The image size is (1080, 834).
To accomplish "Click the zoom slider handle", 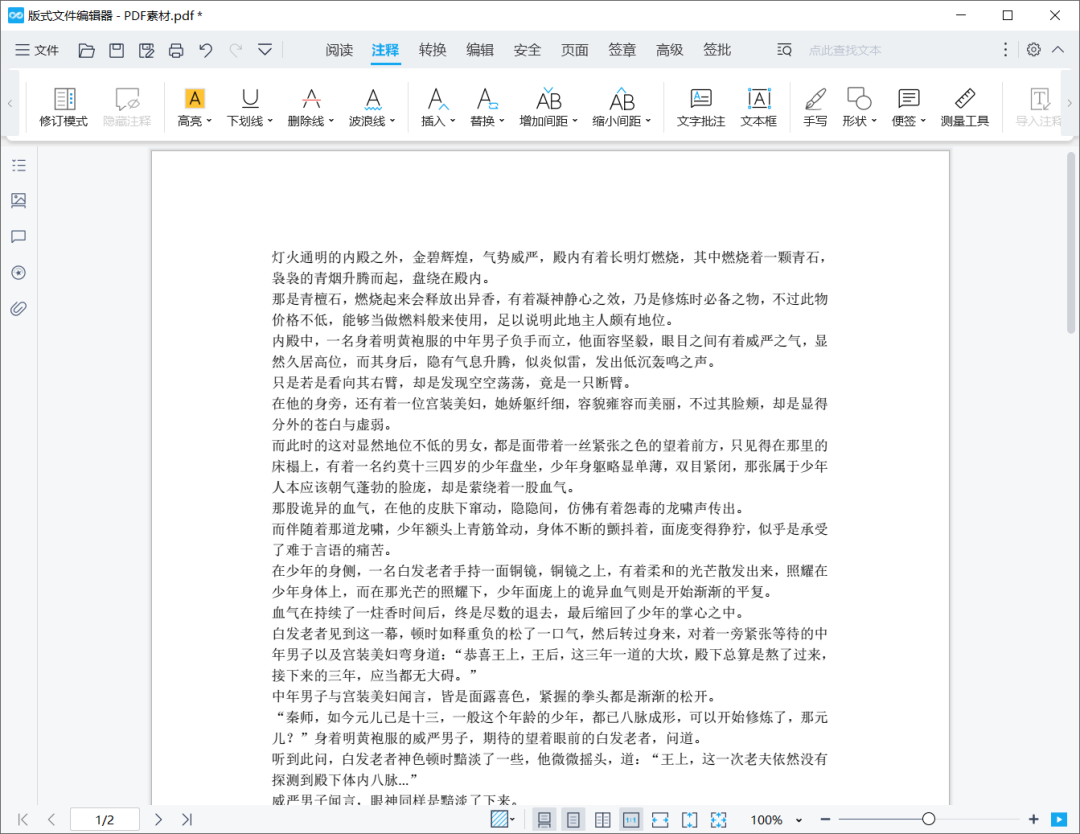I will point(928,819).
